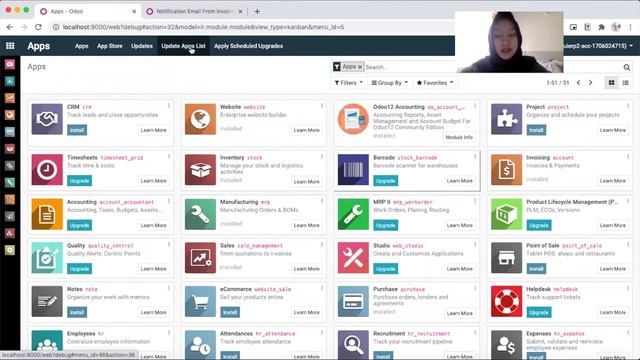Switch to Notification Email browser tab
The height and width of the screenshot is (360, 640).
tap(194, 11)
